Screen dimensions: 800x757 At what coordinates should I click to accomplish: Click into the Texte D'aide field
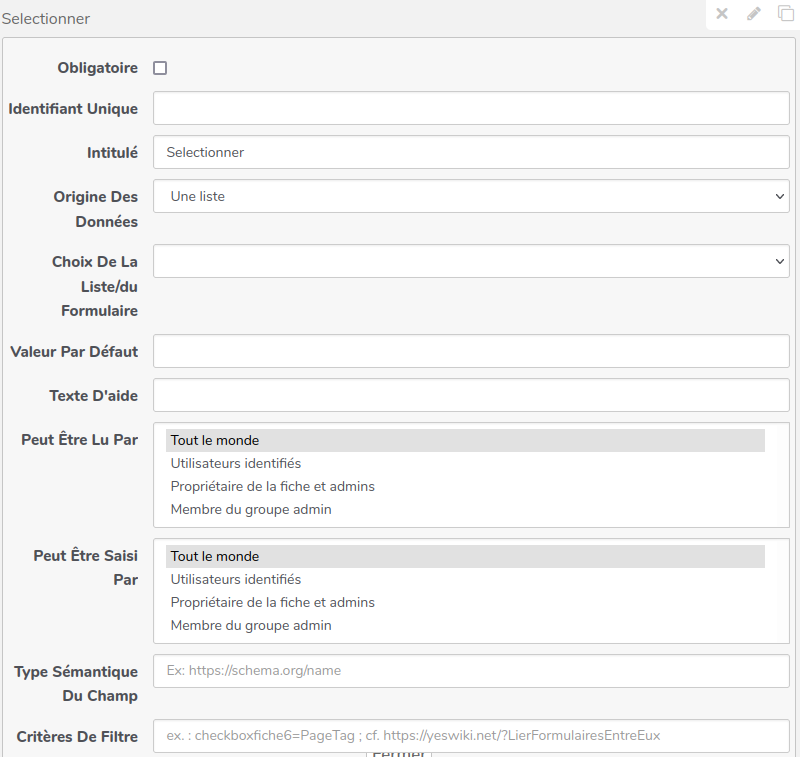pos(471,395)
